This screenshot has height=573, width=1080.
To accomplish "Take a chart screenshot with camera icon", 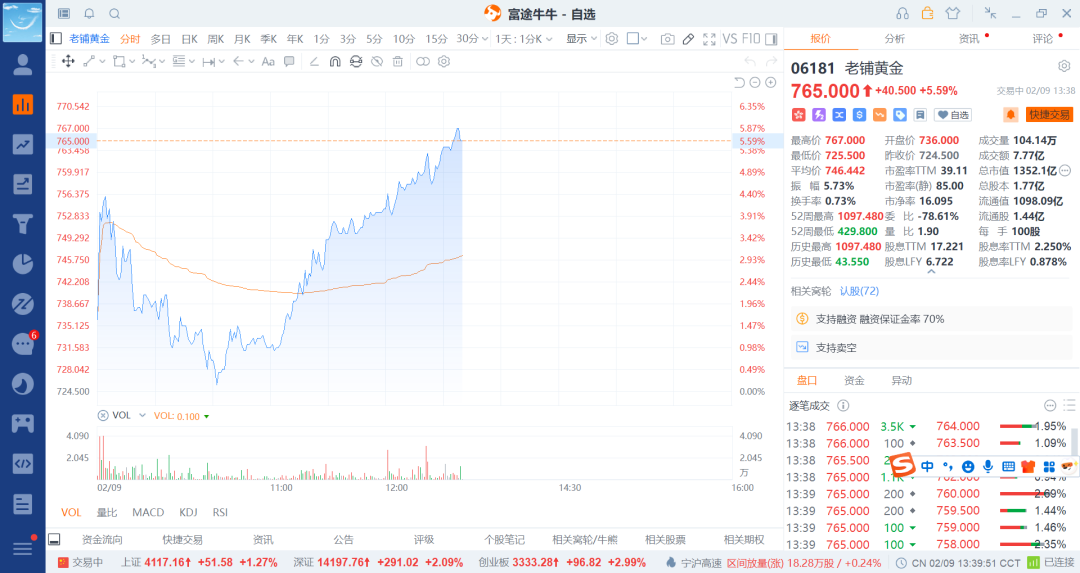I will point(667,39).
